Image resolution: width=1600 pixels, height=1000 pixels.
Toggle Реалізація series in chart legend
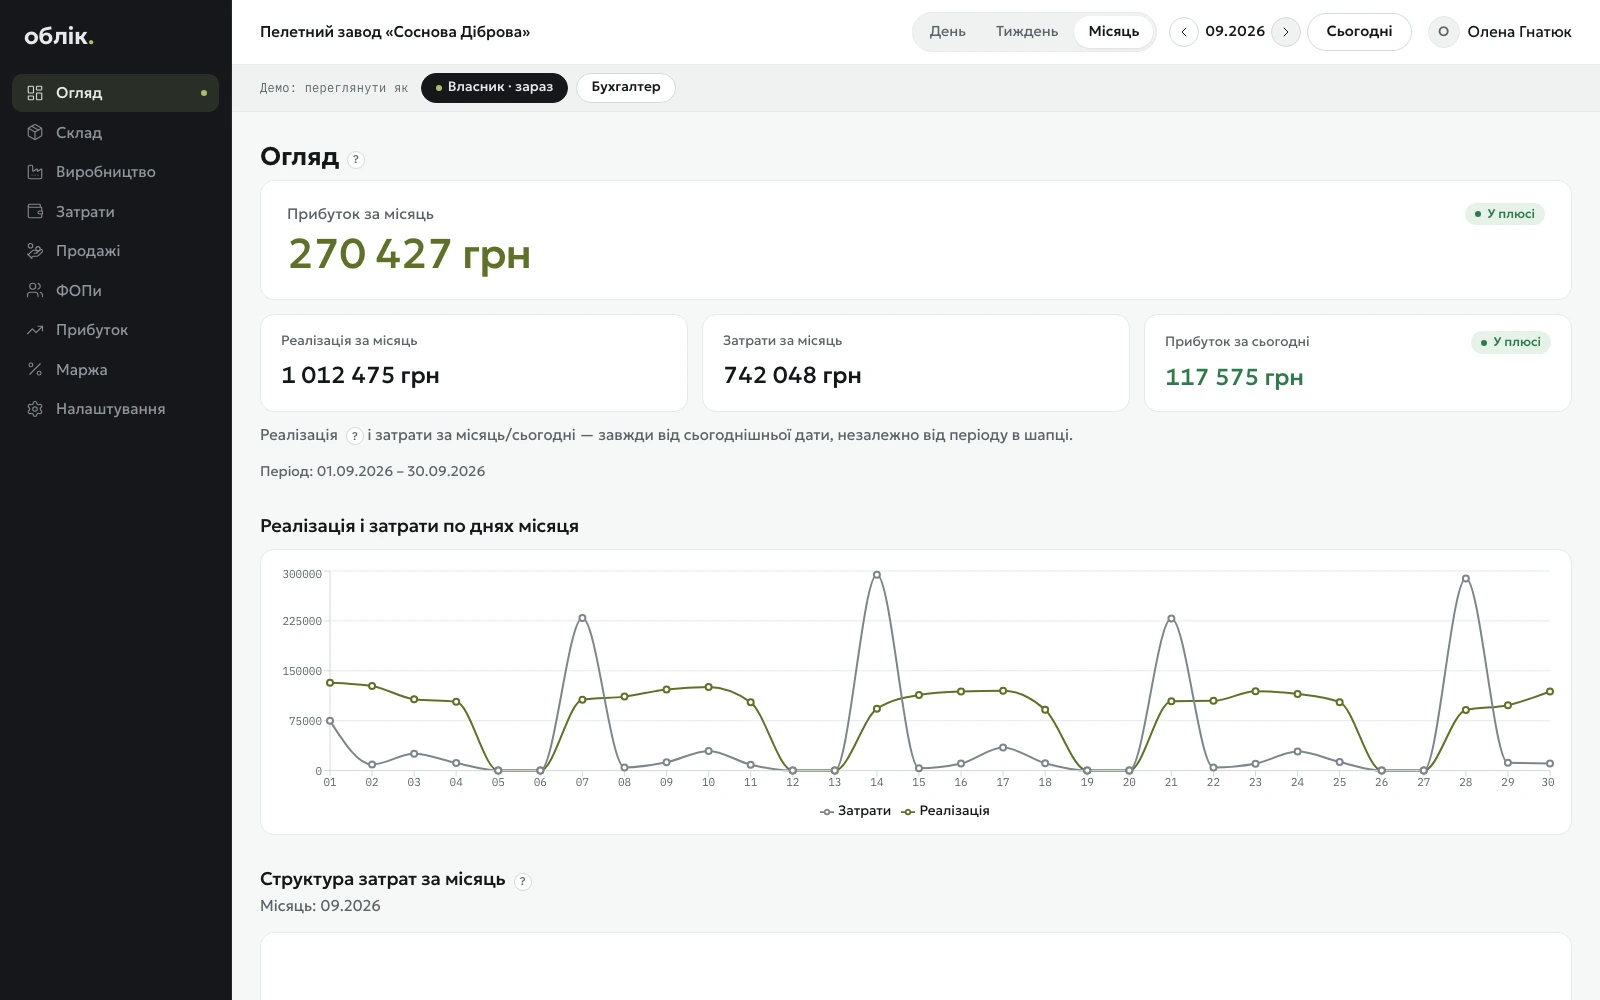(946, 811)
